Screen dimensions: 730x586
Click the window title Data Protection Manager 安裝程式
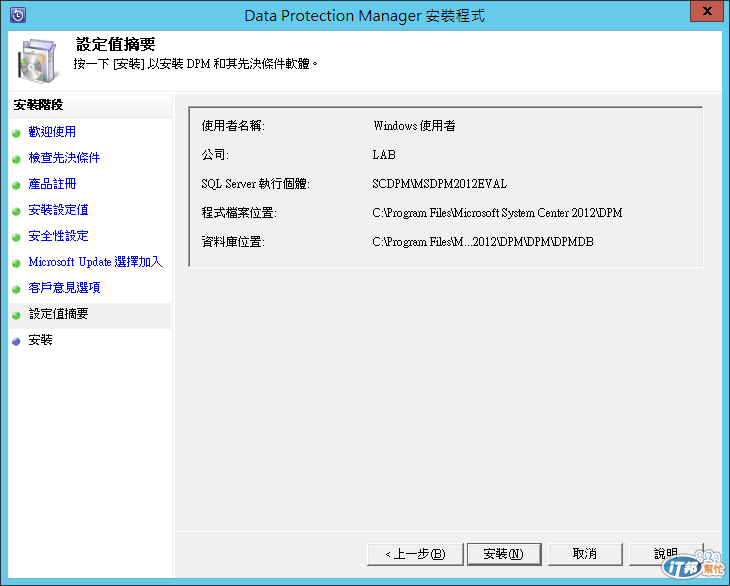(365, 15)
